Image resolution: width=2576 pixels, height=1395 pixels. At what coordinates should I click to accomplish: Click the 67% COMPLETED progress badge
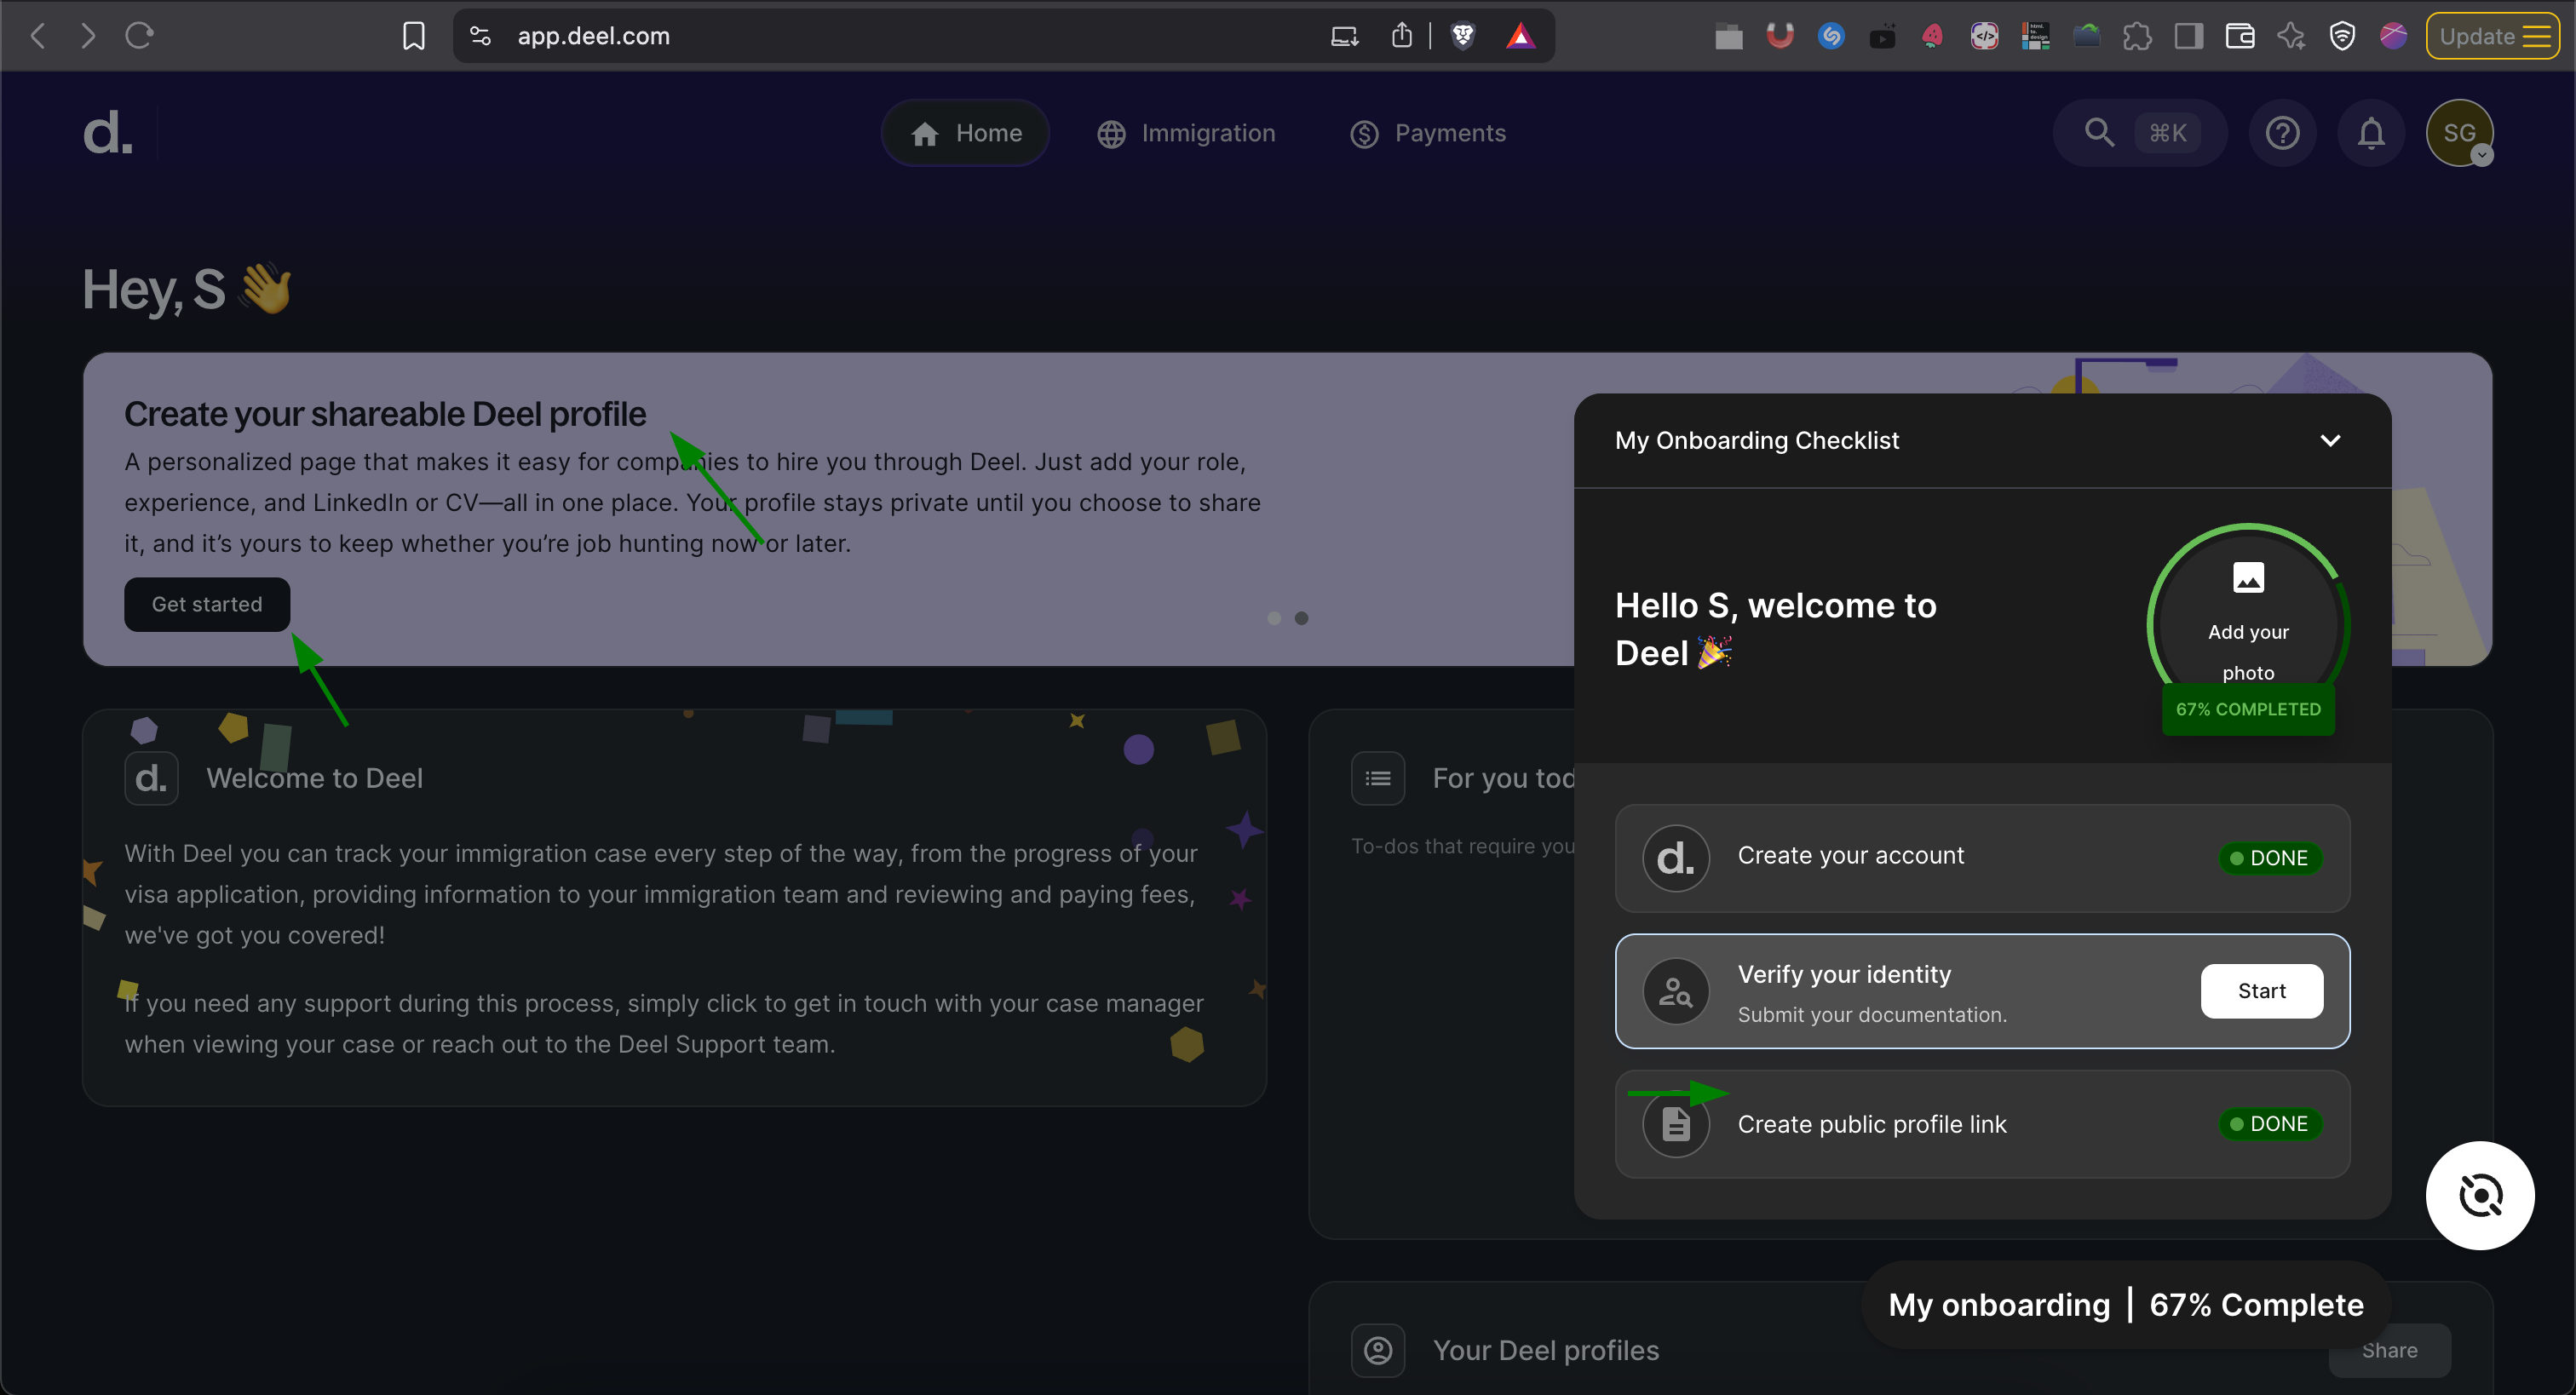(2248, 709)
